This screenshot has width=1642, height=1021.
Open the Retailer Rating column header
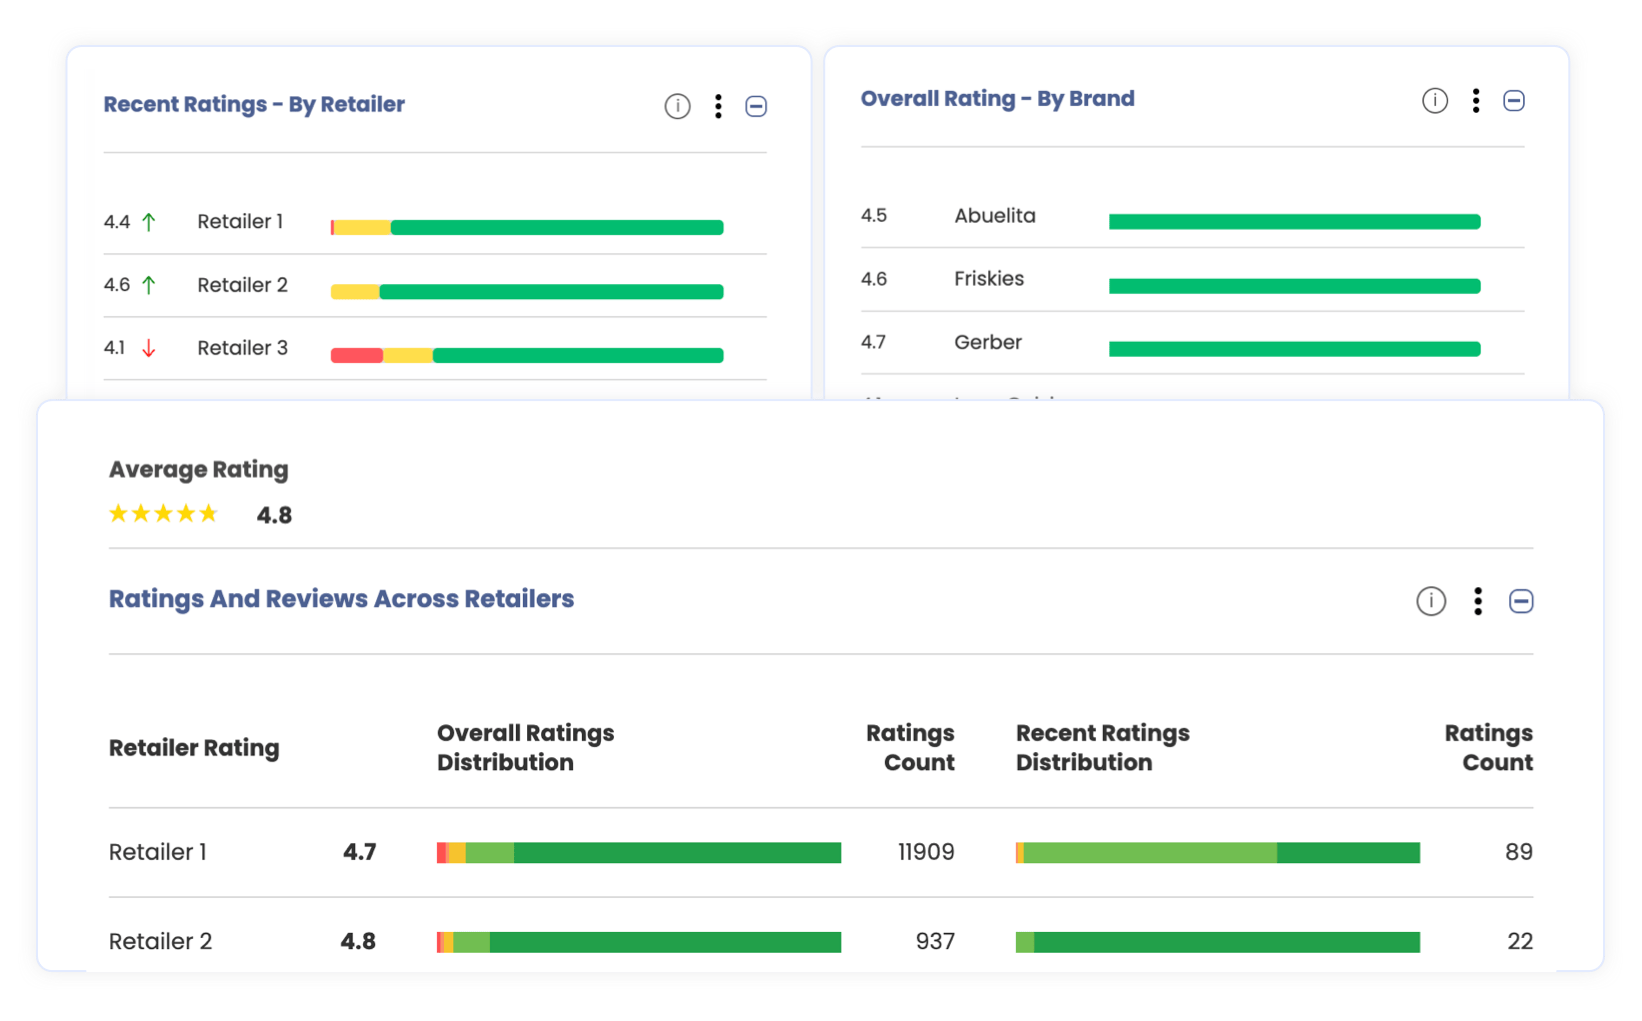point(193,747)
